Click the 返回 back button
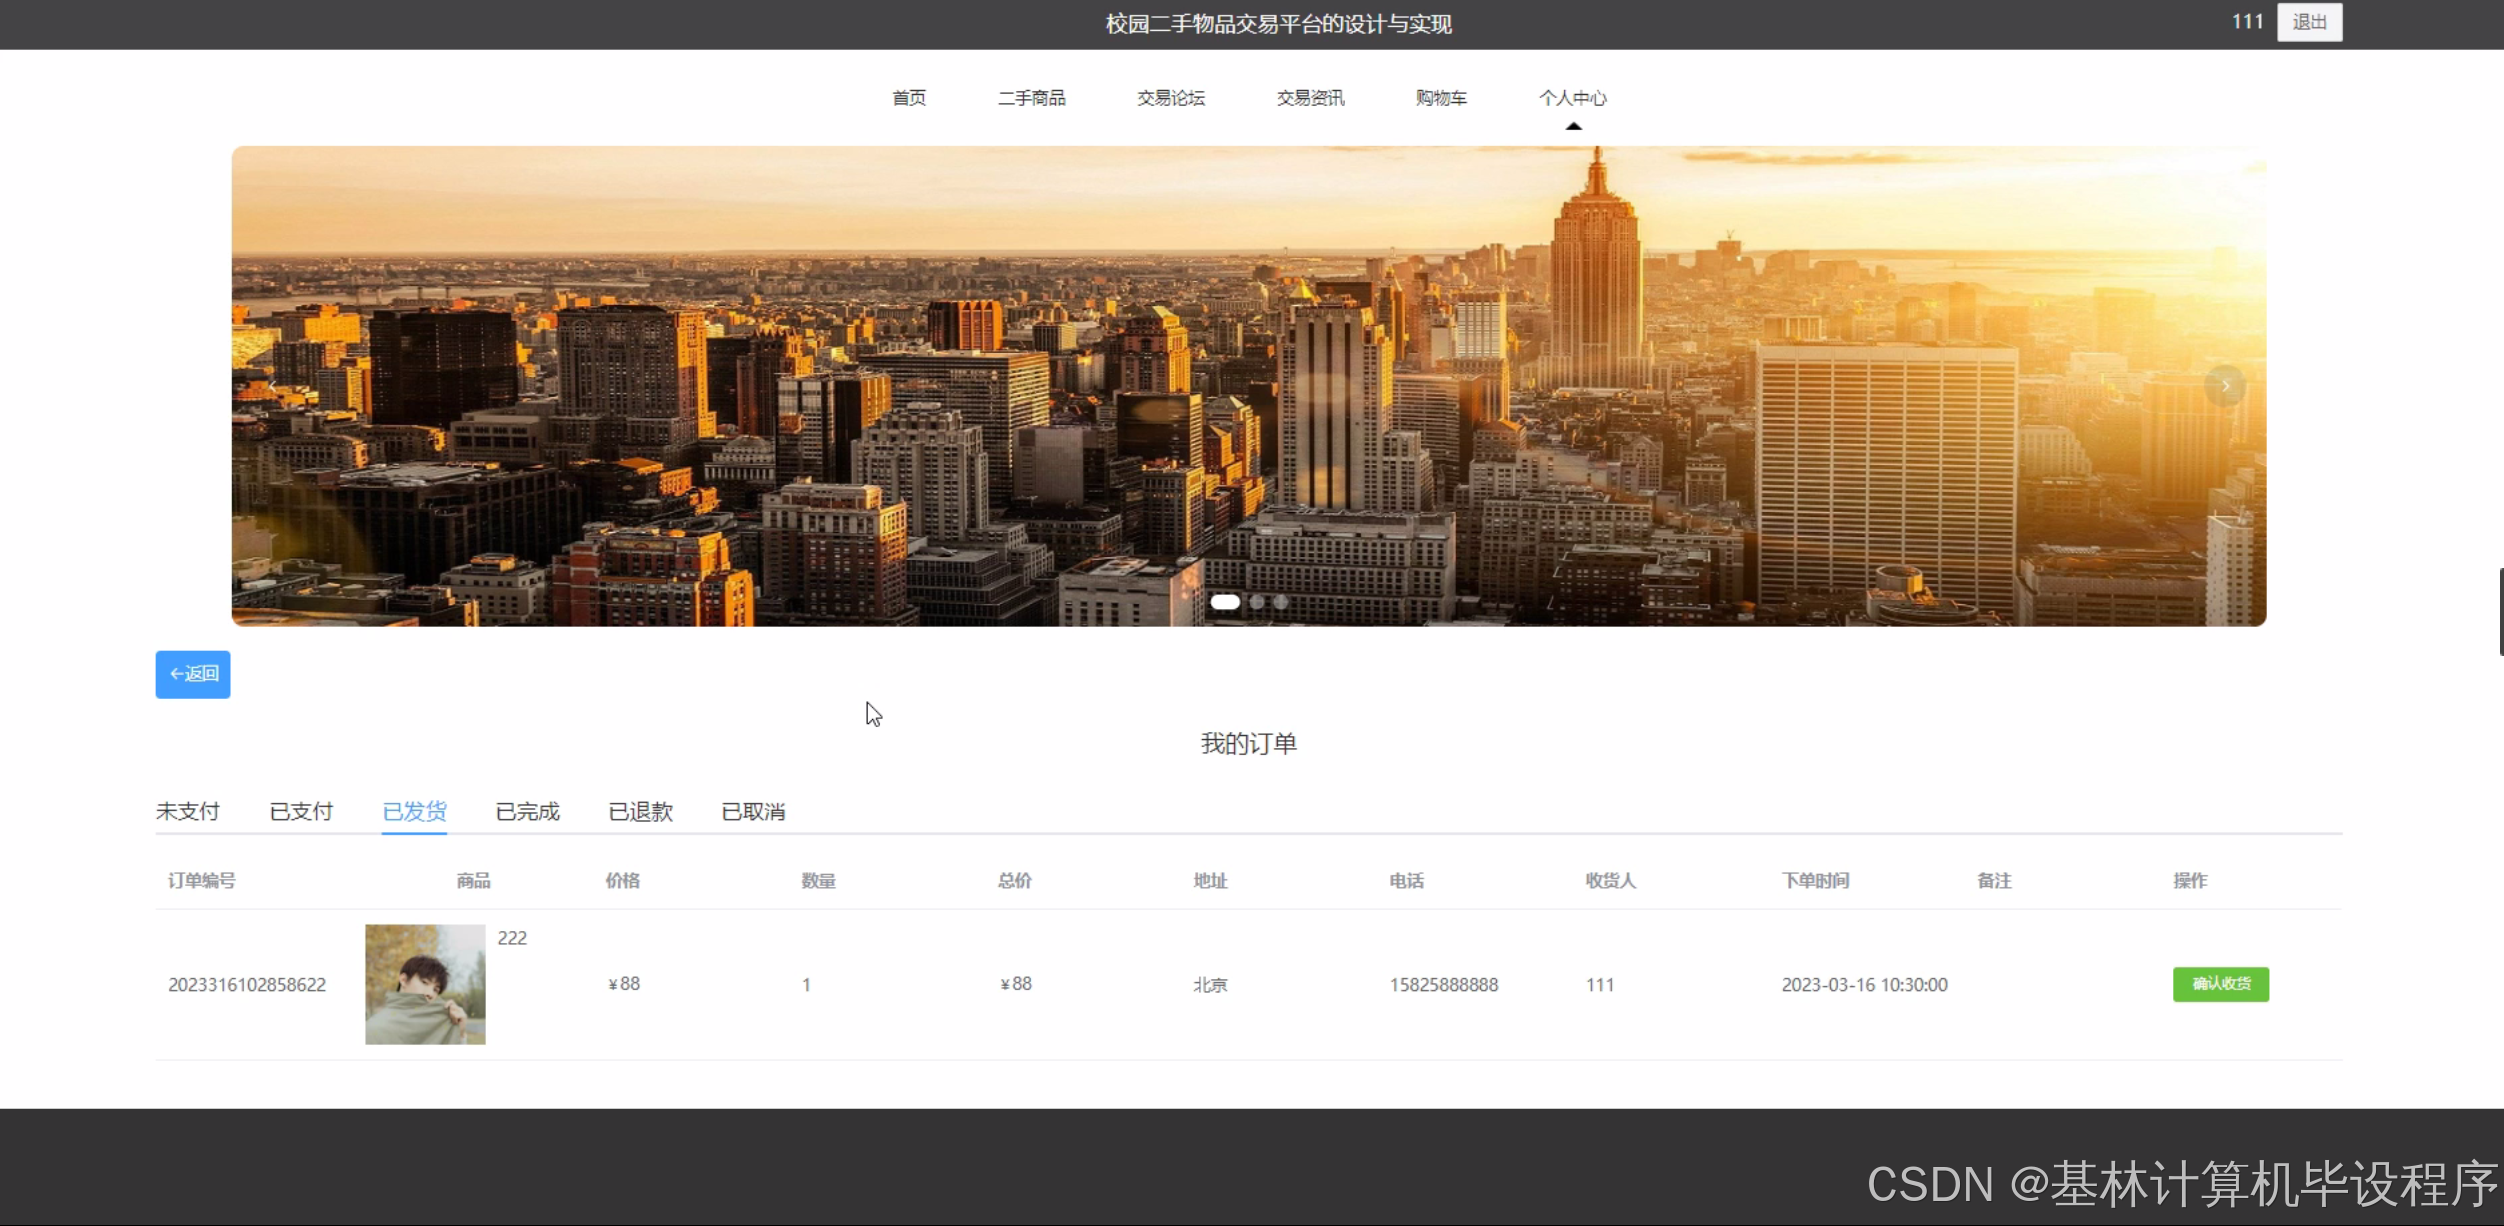This screenshot has height=1226, width=2504. pos(193,674)
